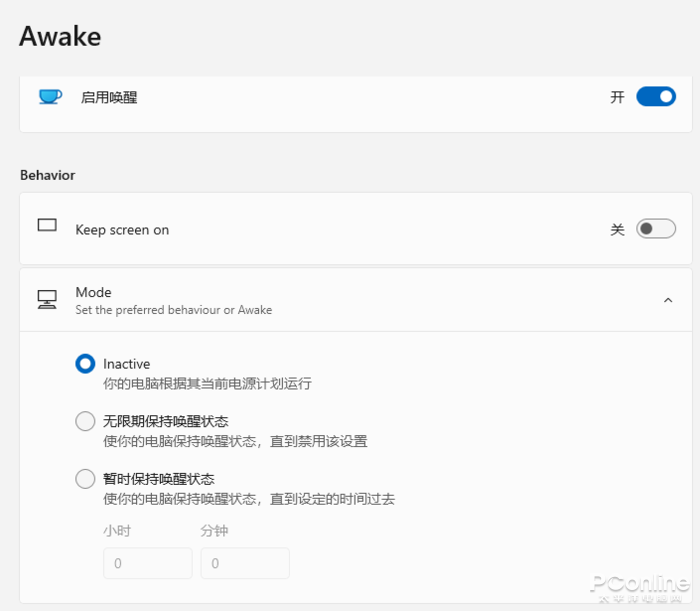Click the 小时 number input box
The height and width of the screenshot is (611, 700).
(147, 563)
